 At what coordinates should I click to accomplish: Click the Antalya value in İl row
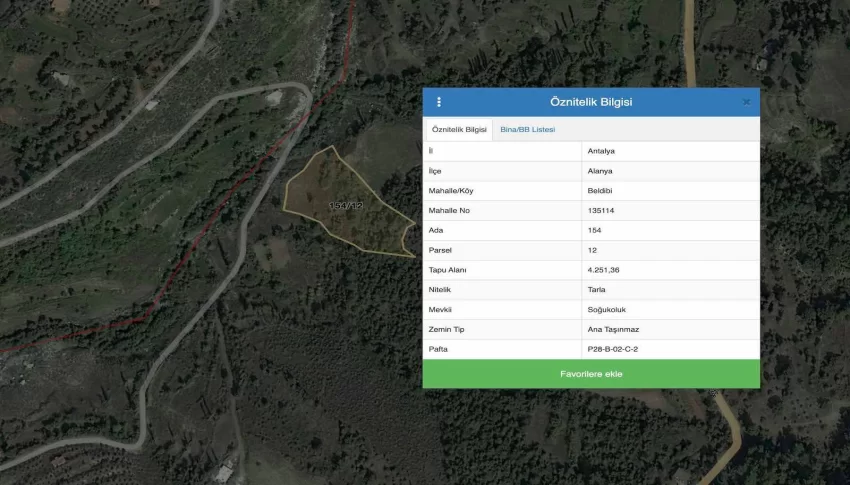click(601, 152)
